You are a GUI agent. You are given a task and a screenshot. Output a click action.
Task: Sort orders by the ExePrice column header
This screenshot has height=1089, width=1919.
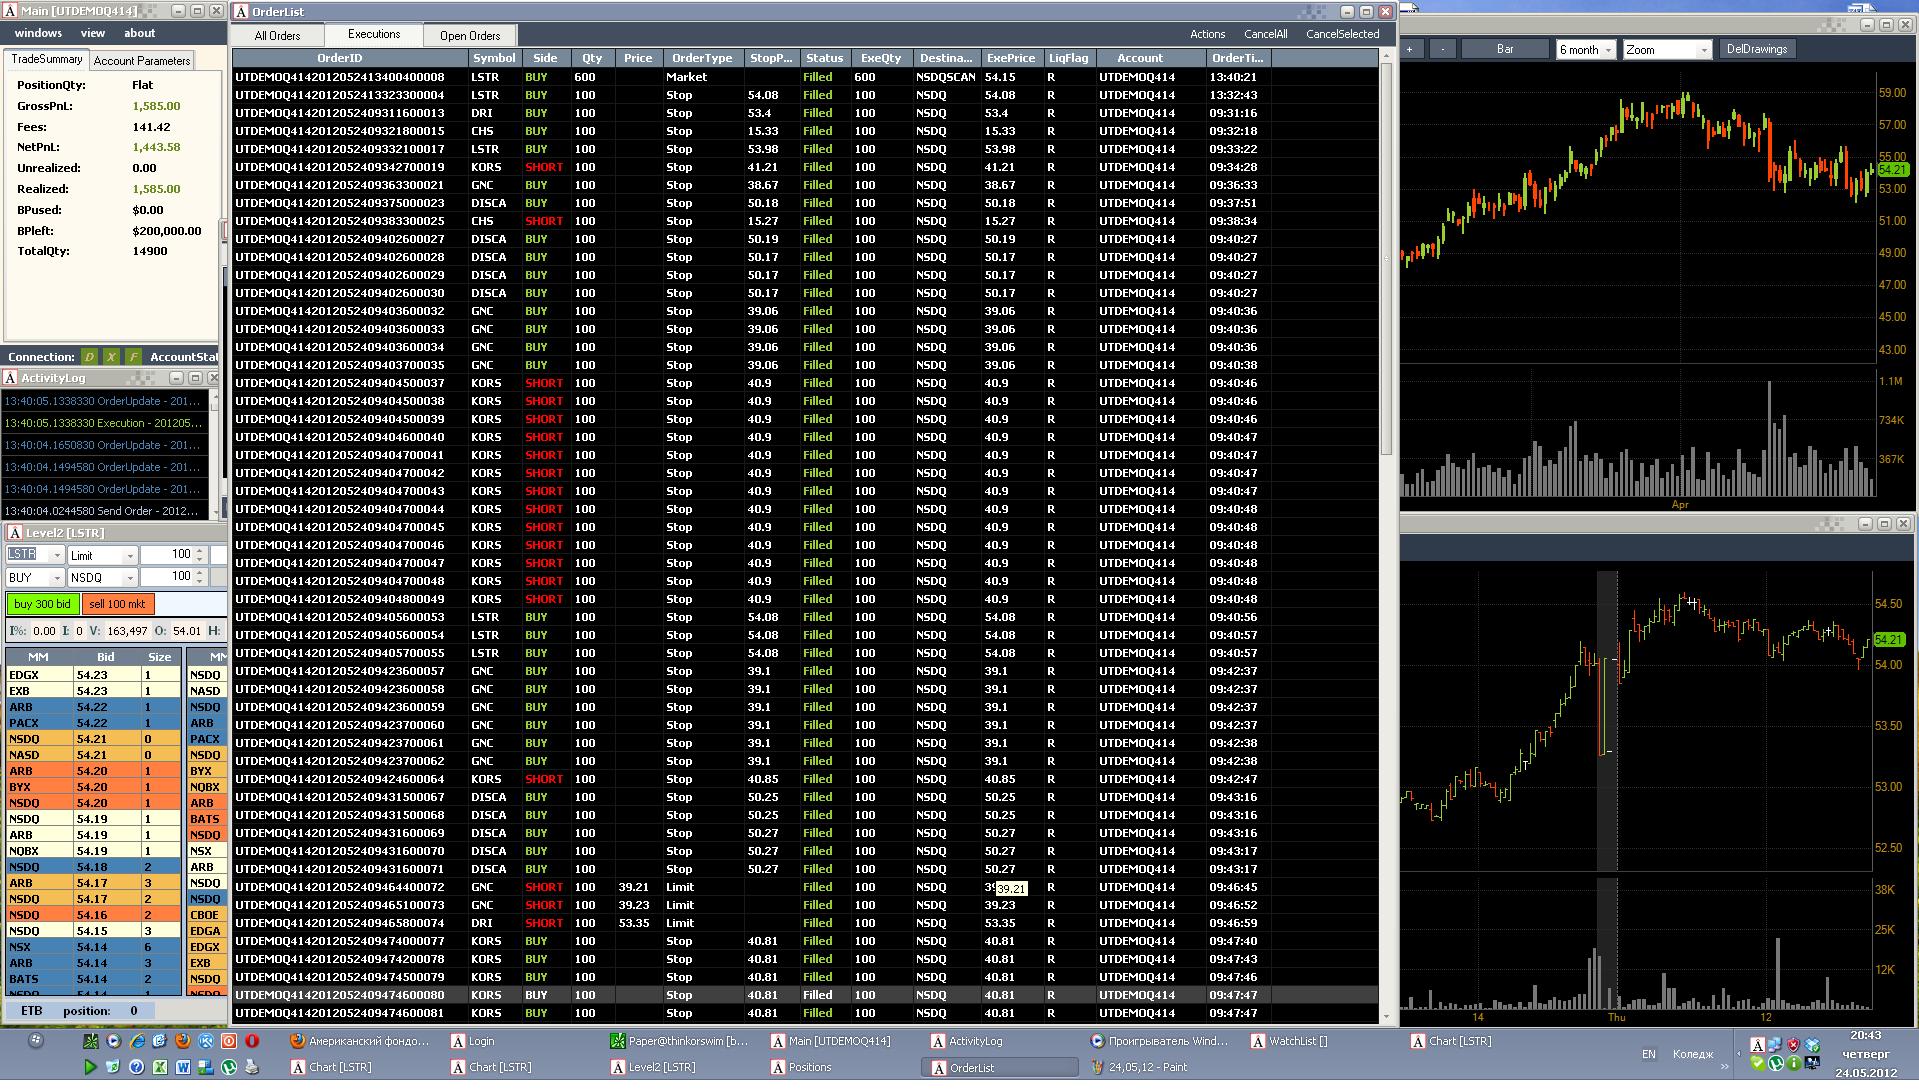pyautogui.click(x=1010, y=58)
